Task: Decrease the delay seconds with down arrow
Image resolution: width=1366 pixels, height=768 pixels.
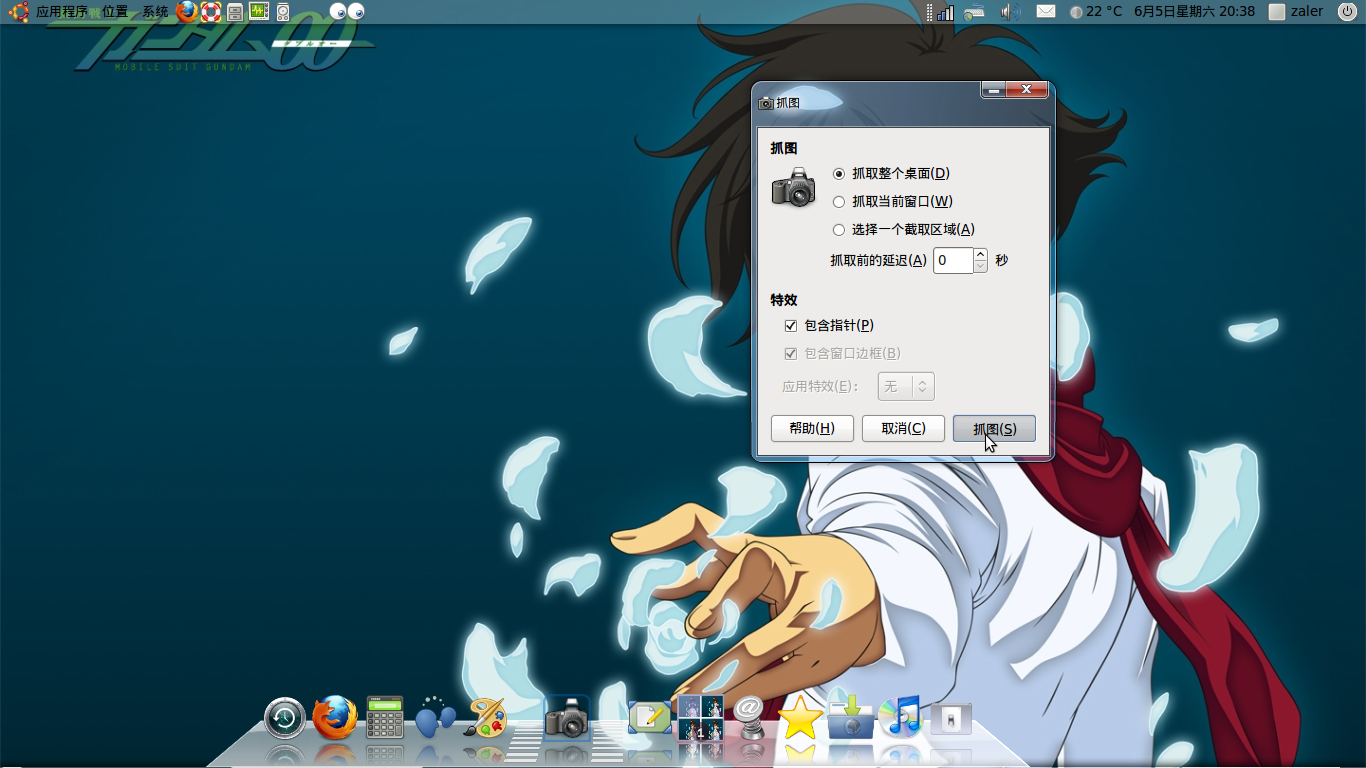Action: [x=980, y=266]
